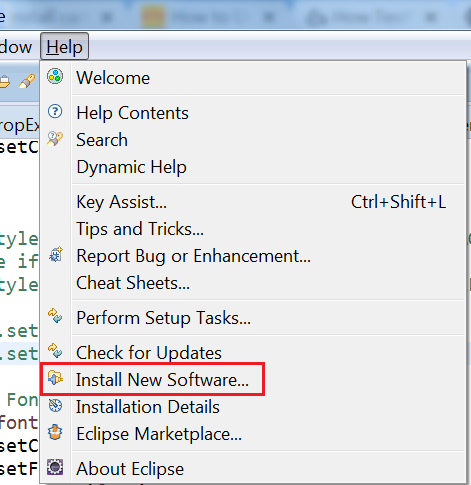Click the Install New Software icon

pos(55,378)
